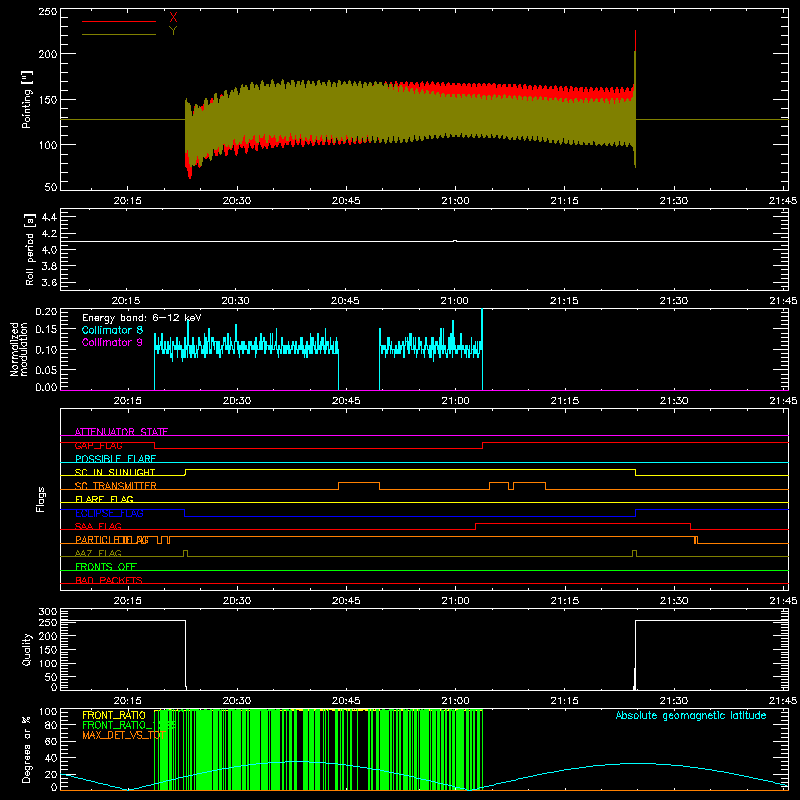Click the Flags axis label
800x800 pixels.
[40, 499]
